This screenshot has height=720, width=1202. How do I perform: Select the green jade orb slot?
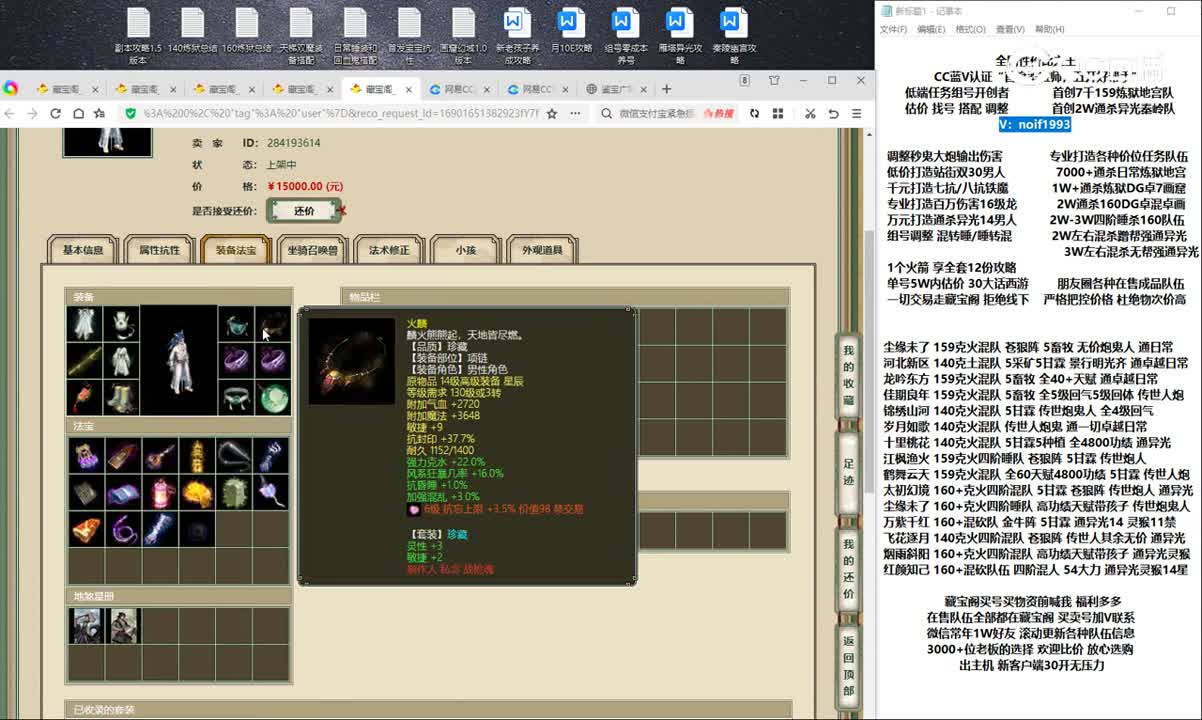click(273, 397)
